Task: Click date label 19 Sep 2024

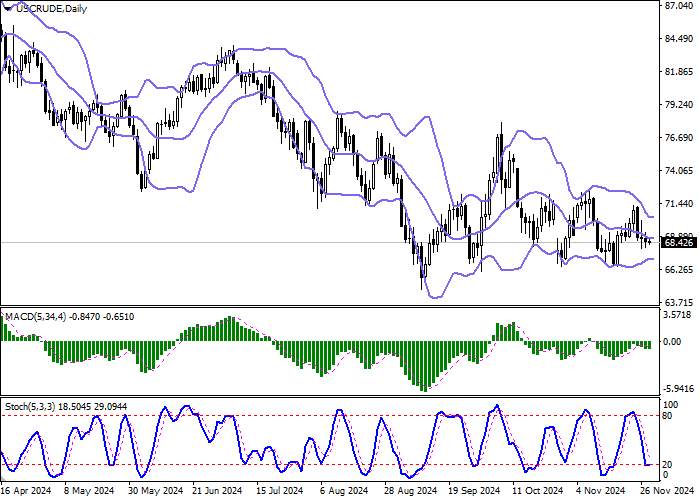Action: [x=475, y=491]
